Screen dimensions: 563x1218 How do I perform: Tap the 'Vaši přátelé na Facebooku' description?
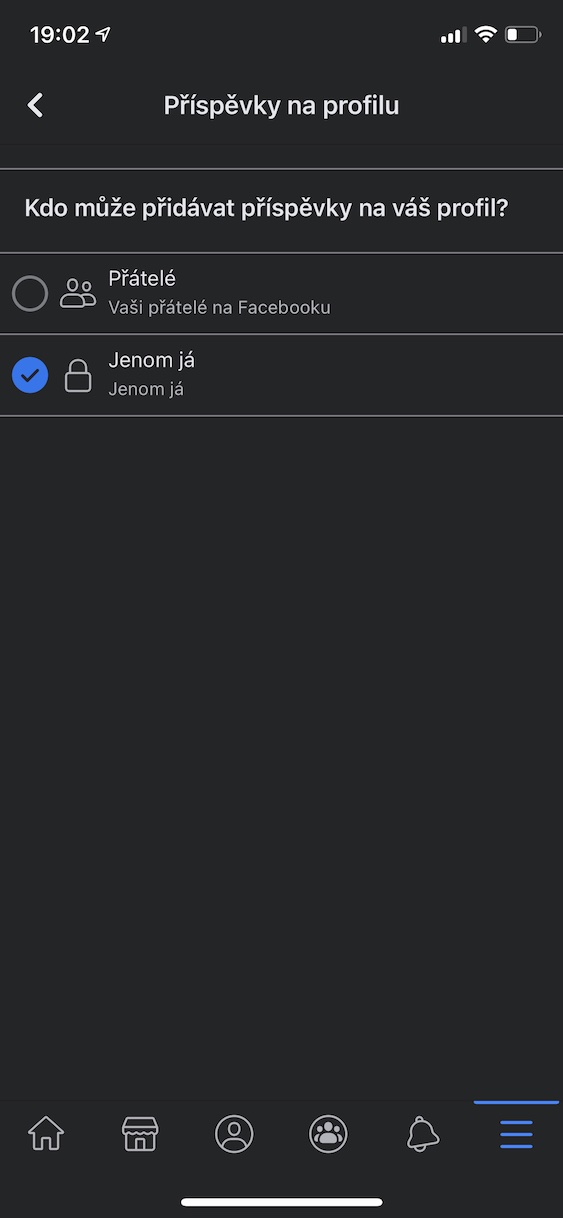(219, 308)
